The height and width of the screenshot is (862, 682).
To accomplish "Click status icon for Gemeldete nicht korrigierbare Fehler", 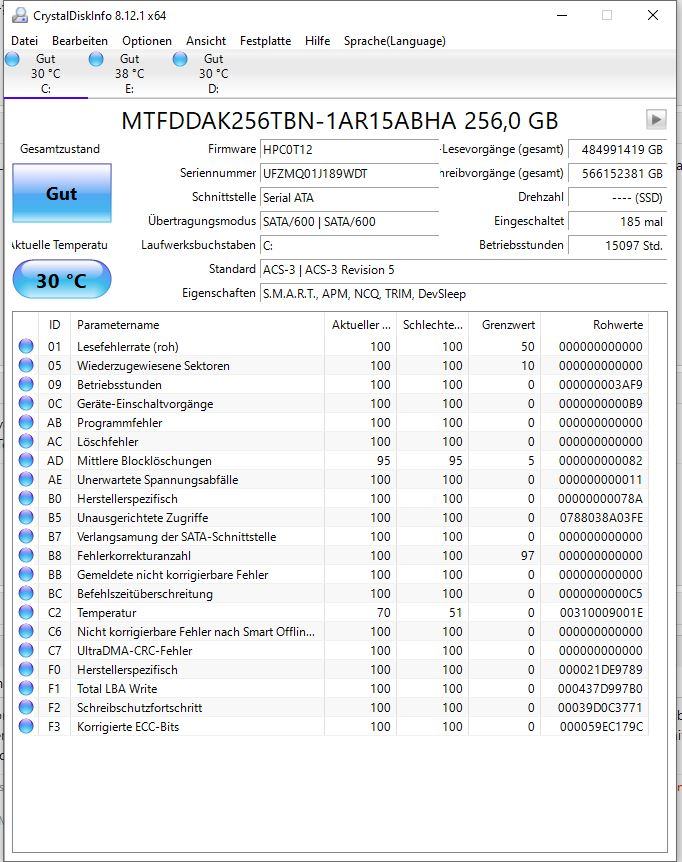I will 26,574.
